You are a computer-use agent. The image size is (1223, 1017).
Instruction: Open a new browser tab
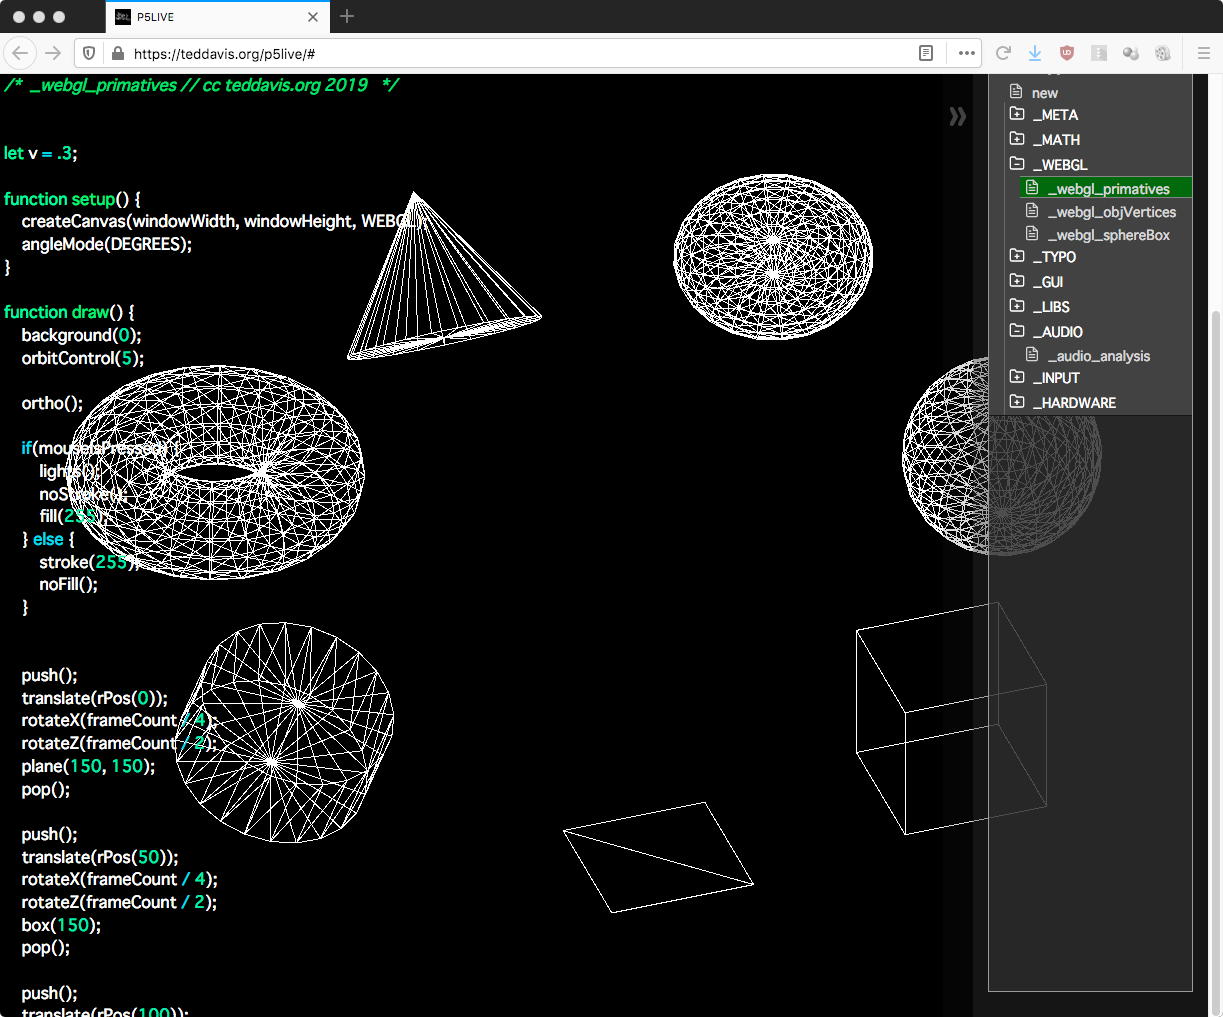tap(347, 16)
